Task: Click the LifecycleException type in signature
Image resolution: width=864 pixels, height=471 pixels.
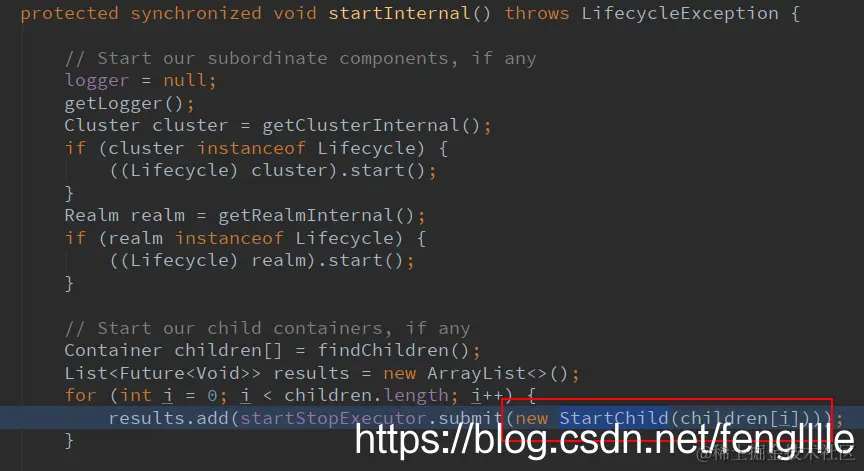Action: coord(680,13)
